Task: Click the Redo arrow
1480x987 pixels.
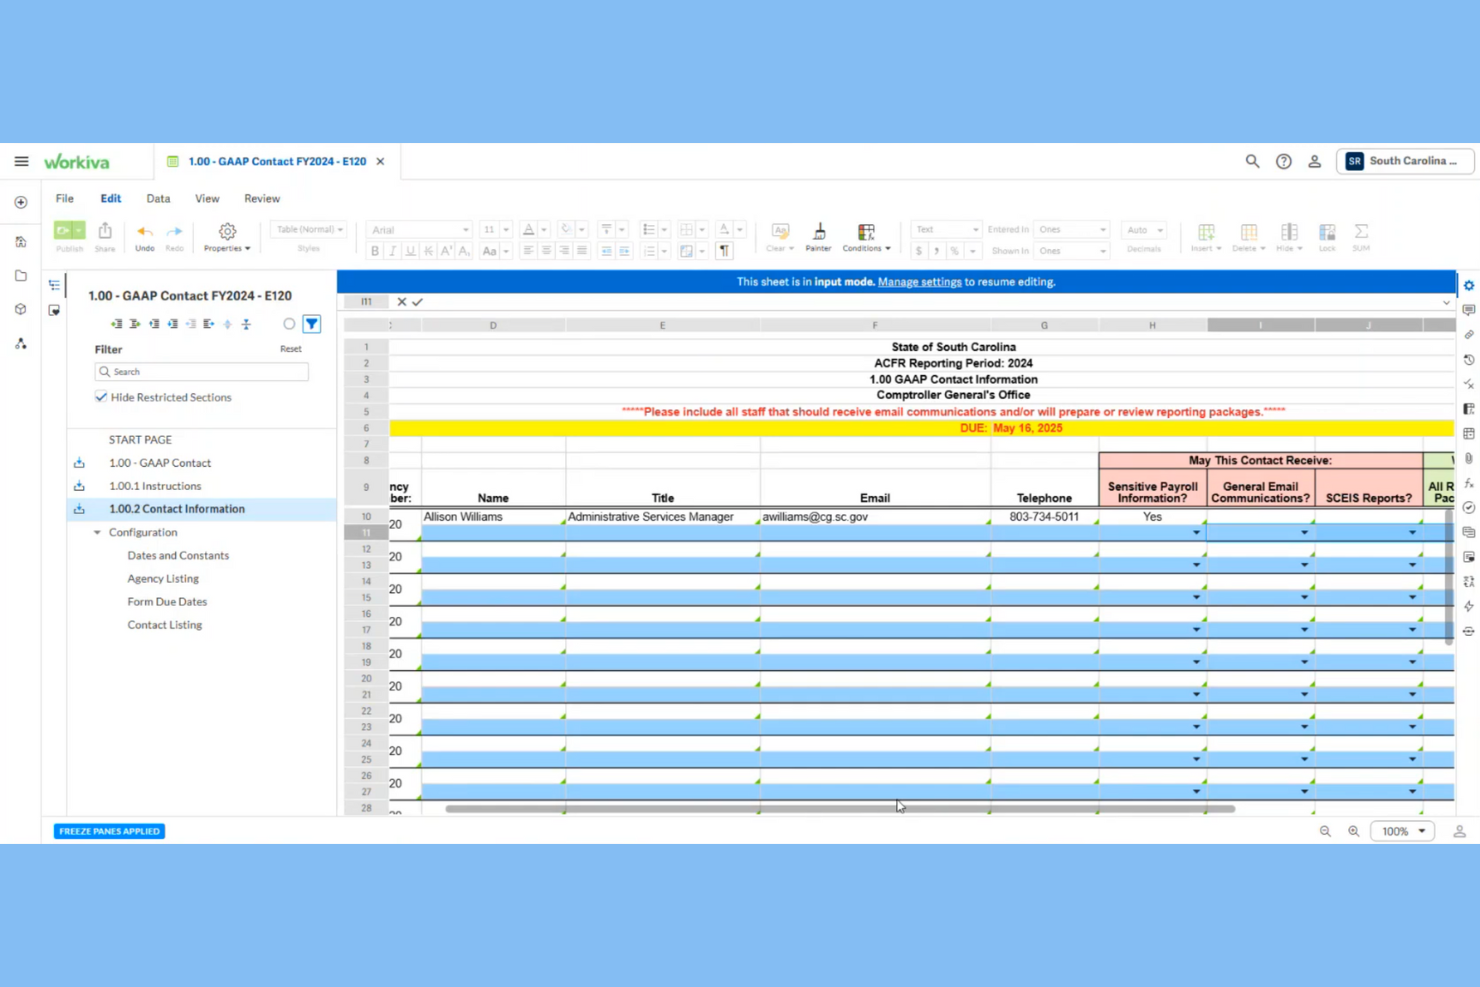Action: pyautogui.click(x=175, y=231)
